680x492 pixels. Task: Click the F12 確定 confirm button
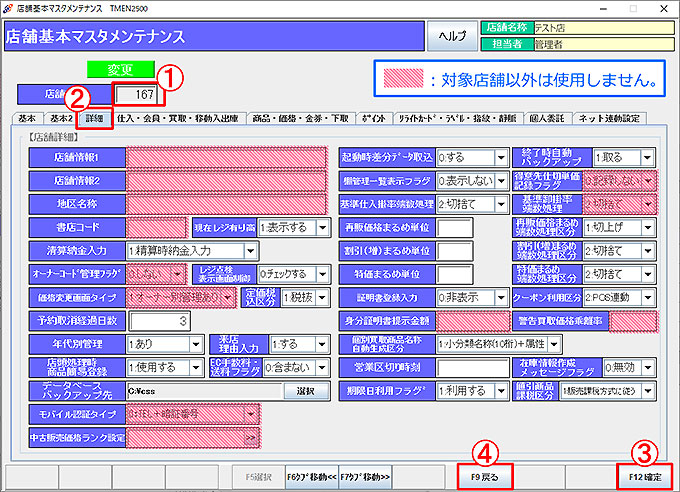(x=645, y=477)
